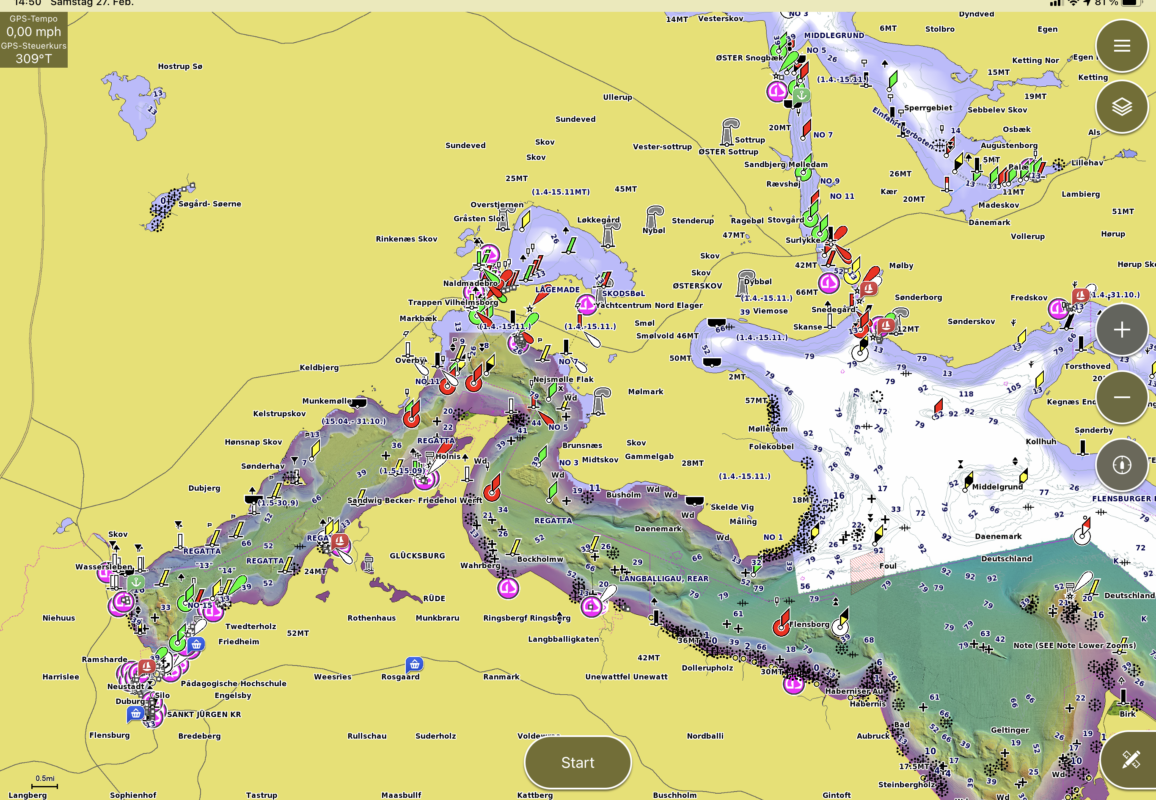Tap the GPS-Tempo speed readout
1156x800 pixels.
tap(34, 27)
